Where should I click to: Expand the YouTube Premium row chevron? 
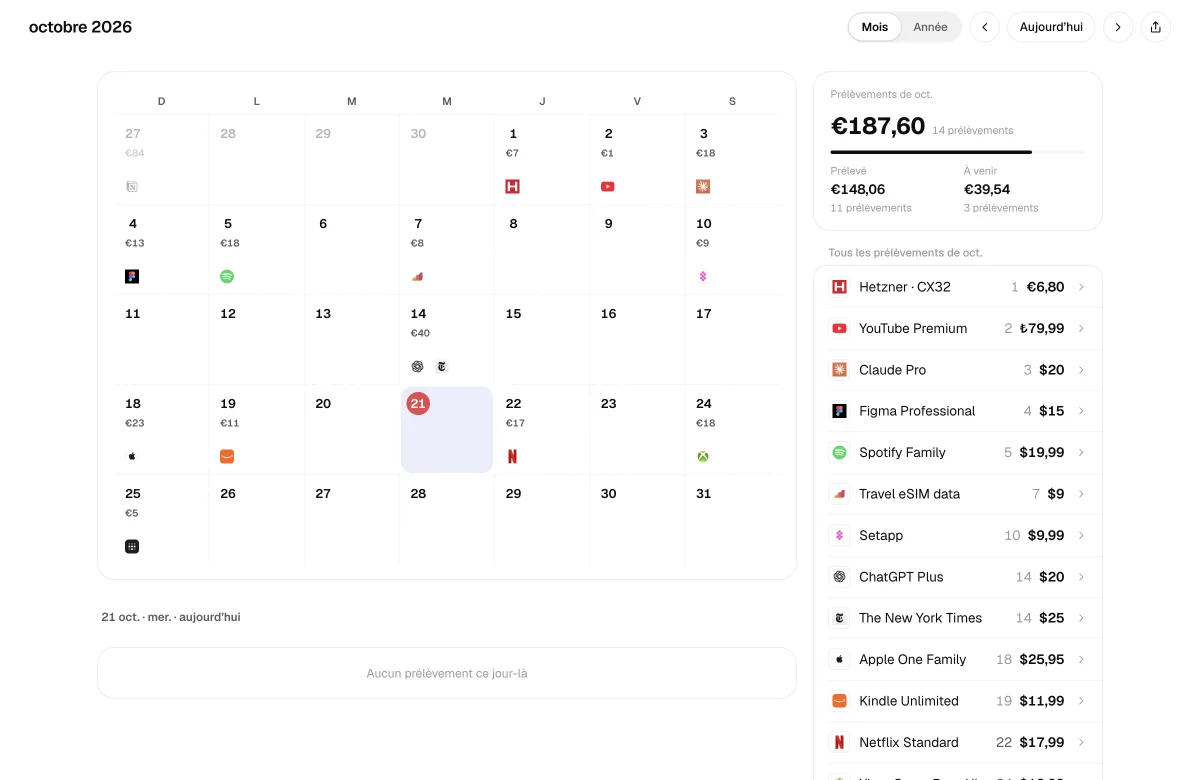click(x=1081, y=328)
